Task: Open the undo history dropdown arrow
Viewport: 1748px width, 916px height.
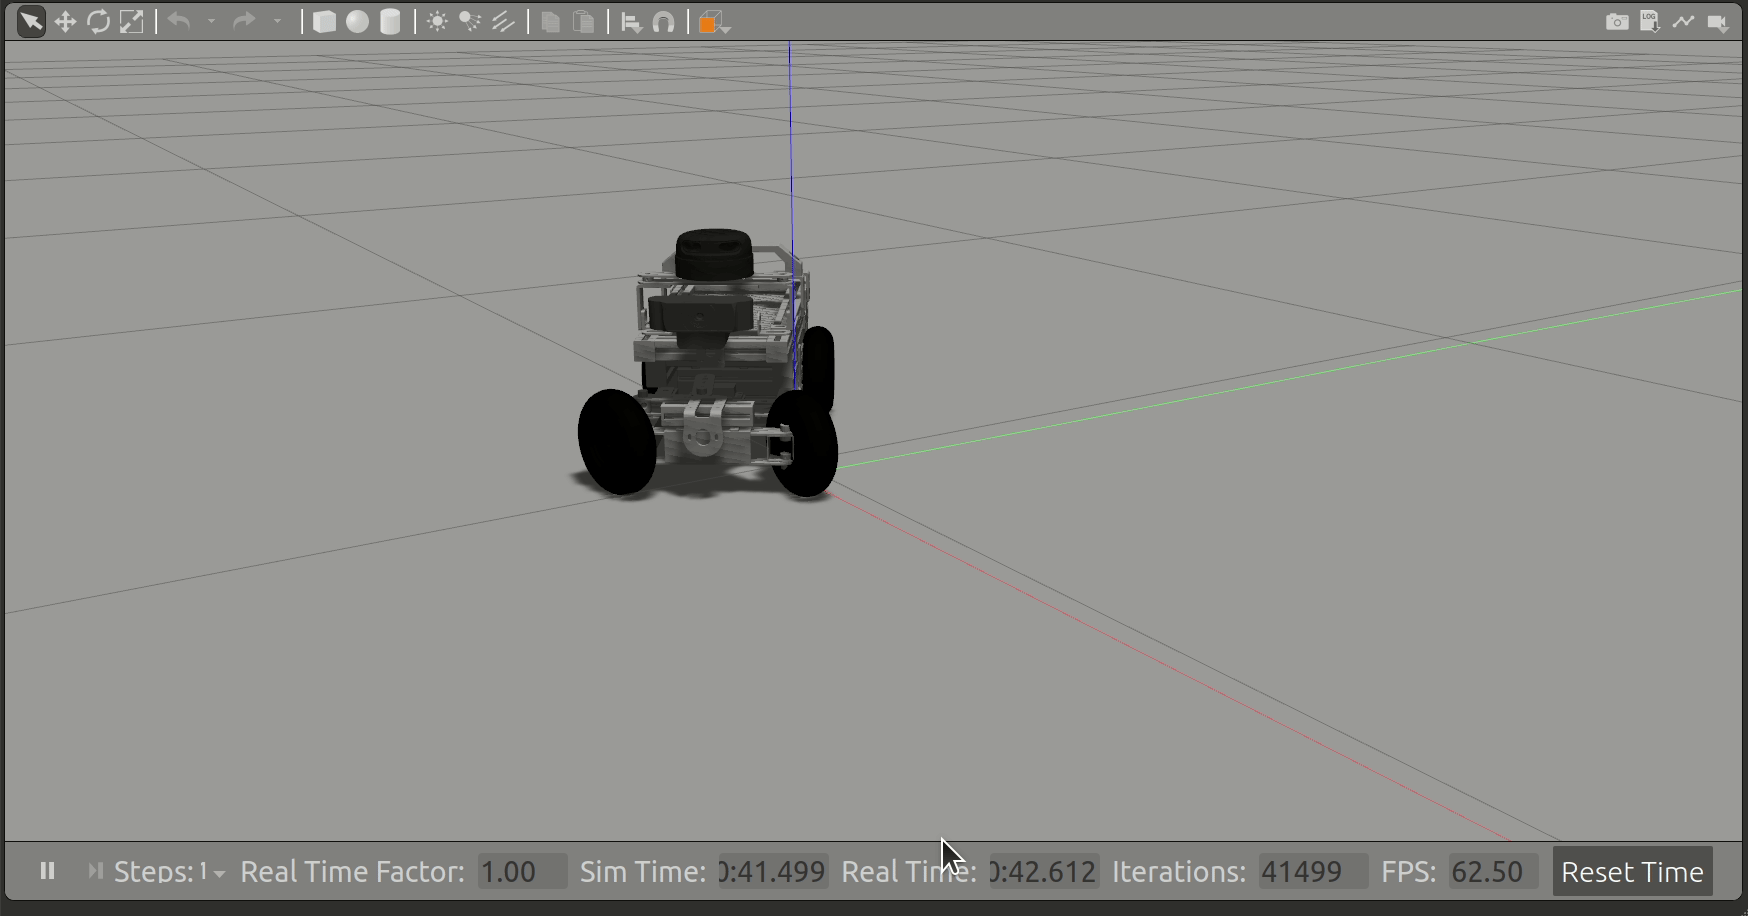Action: click(212, 22)
